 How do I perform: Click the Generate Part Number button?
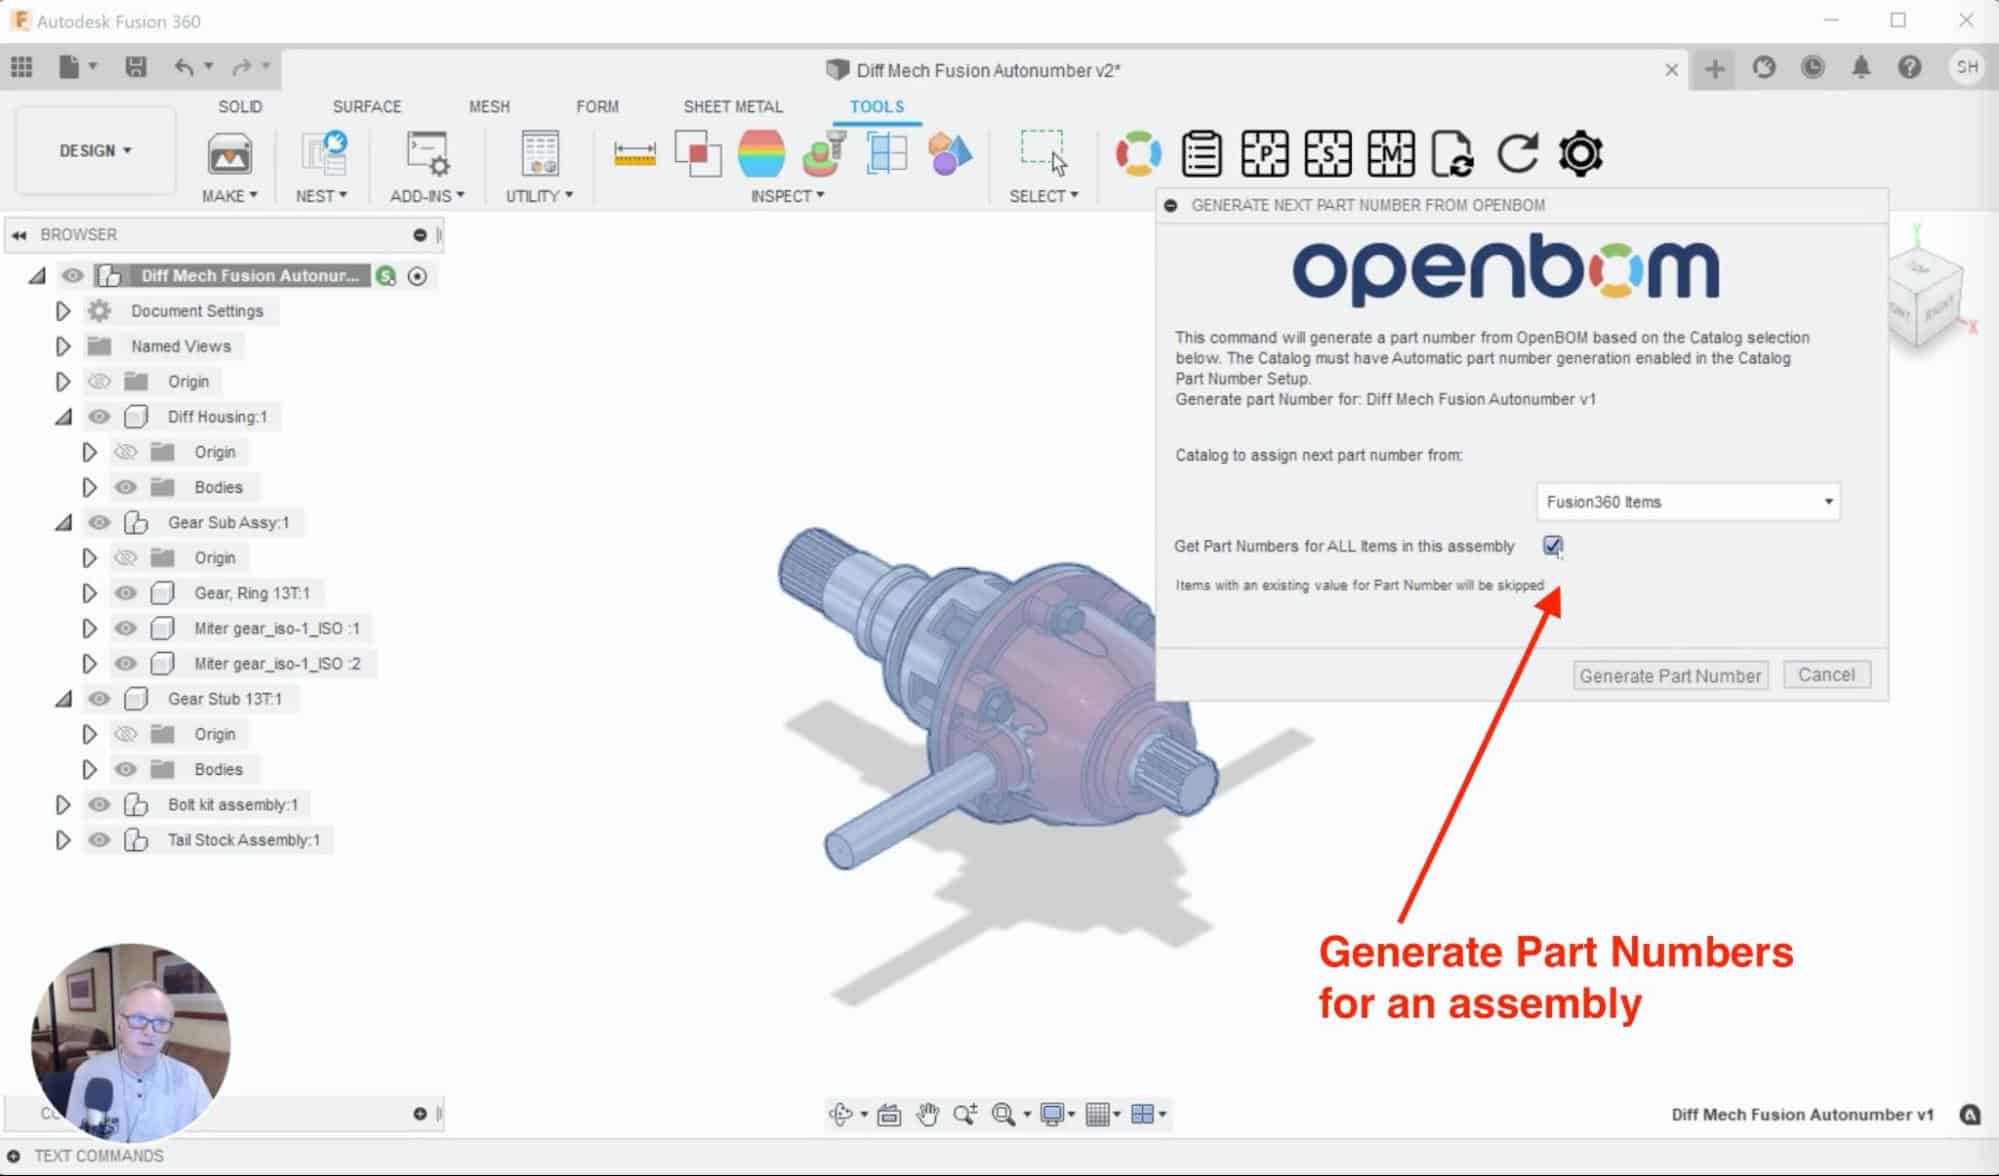(1670, 675)
